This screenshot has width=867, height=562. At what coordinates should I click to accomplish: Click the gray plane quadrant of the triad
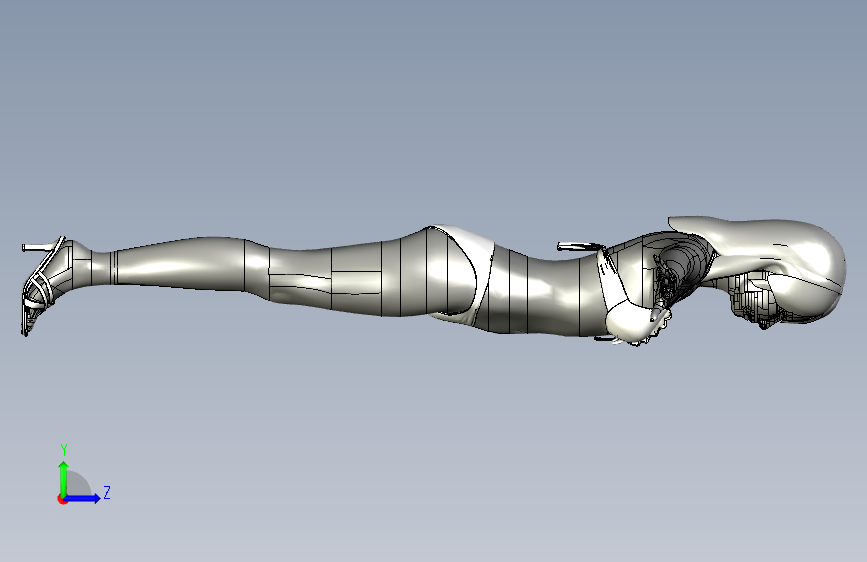click(77, 485)
